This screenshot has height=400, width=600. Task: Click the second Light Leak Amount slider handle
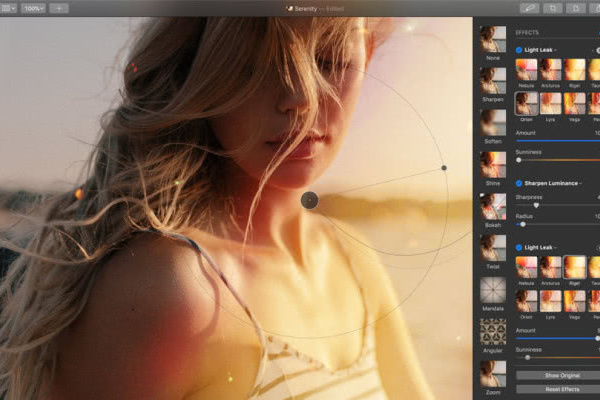pos(597,338)
